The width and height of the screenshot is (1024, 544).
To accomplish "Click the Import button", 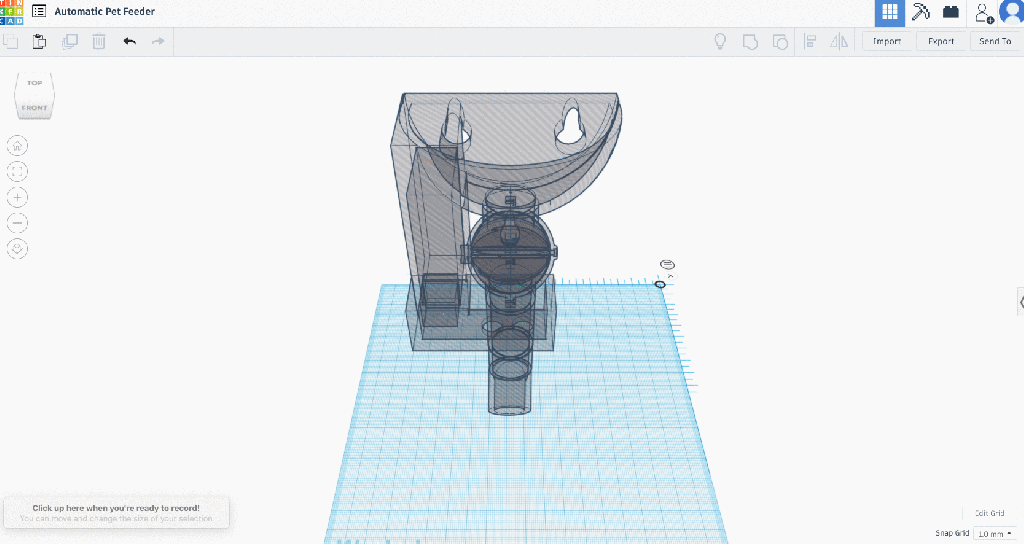I will tap(886, 41).
